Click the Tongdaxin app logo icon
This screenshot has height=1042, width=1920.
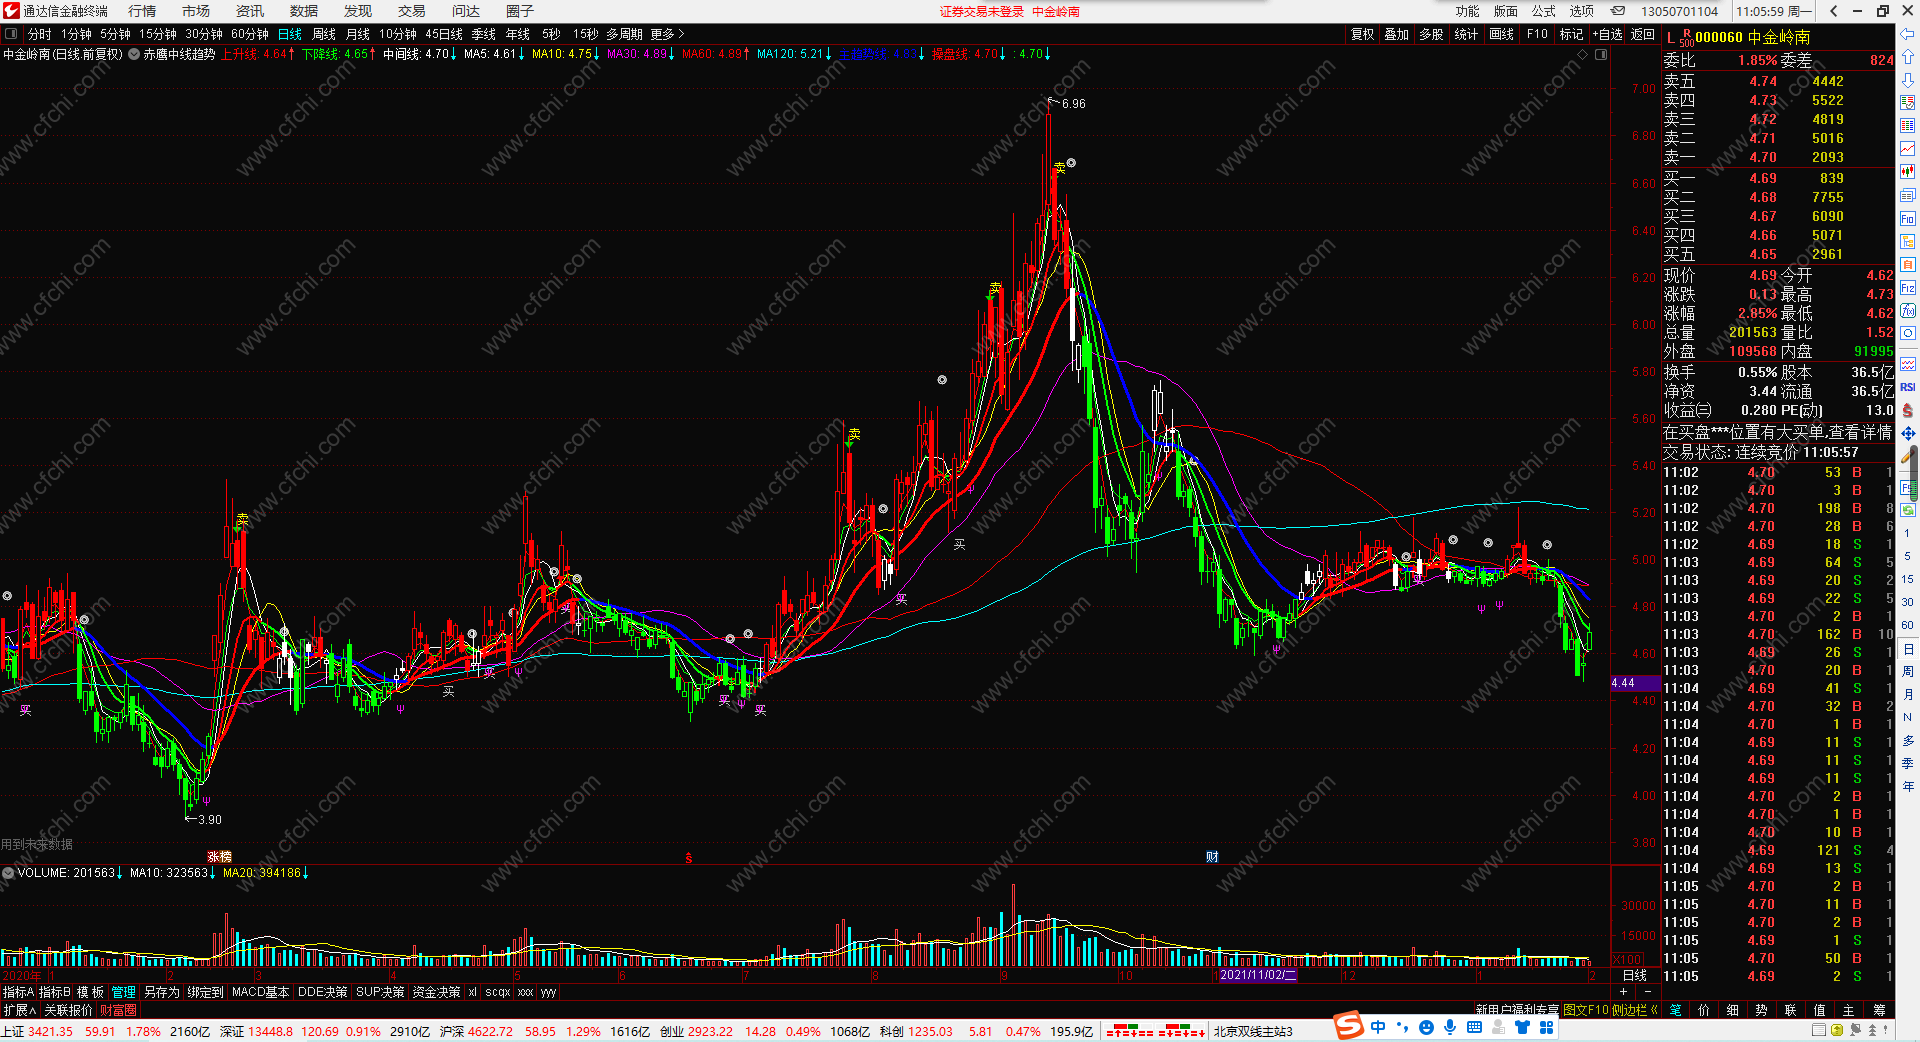pyautogui.click(x=11, y=11)
